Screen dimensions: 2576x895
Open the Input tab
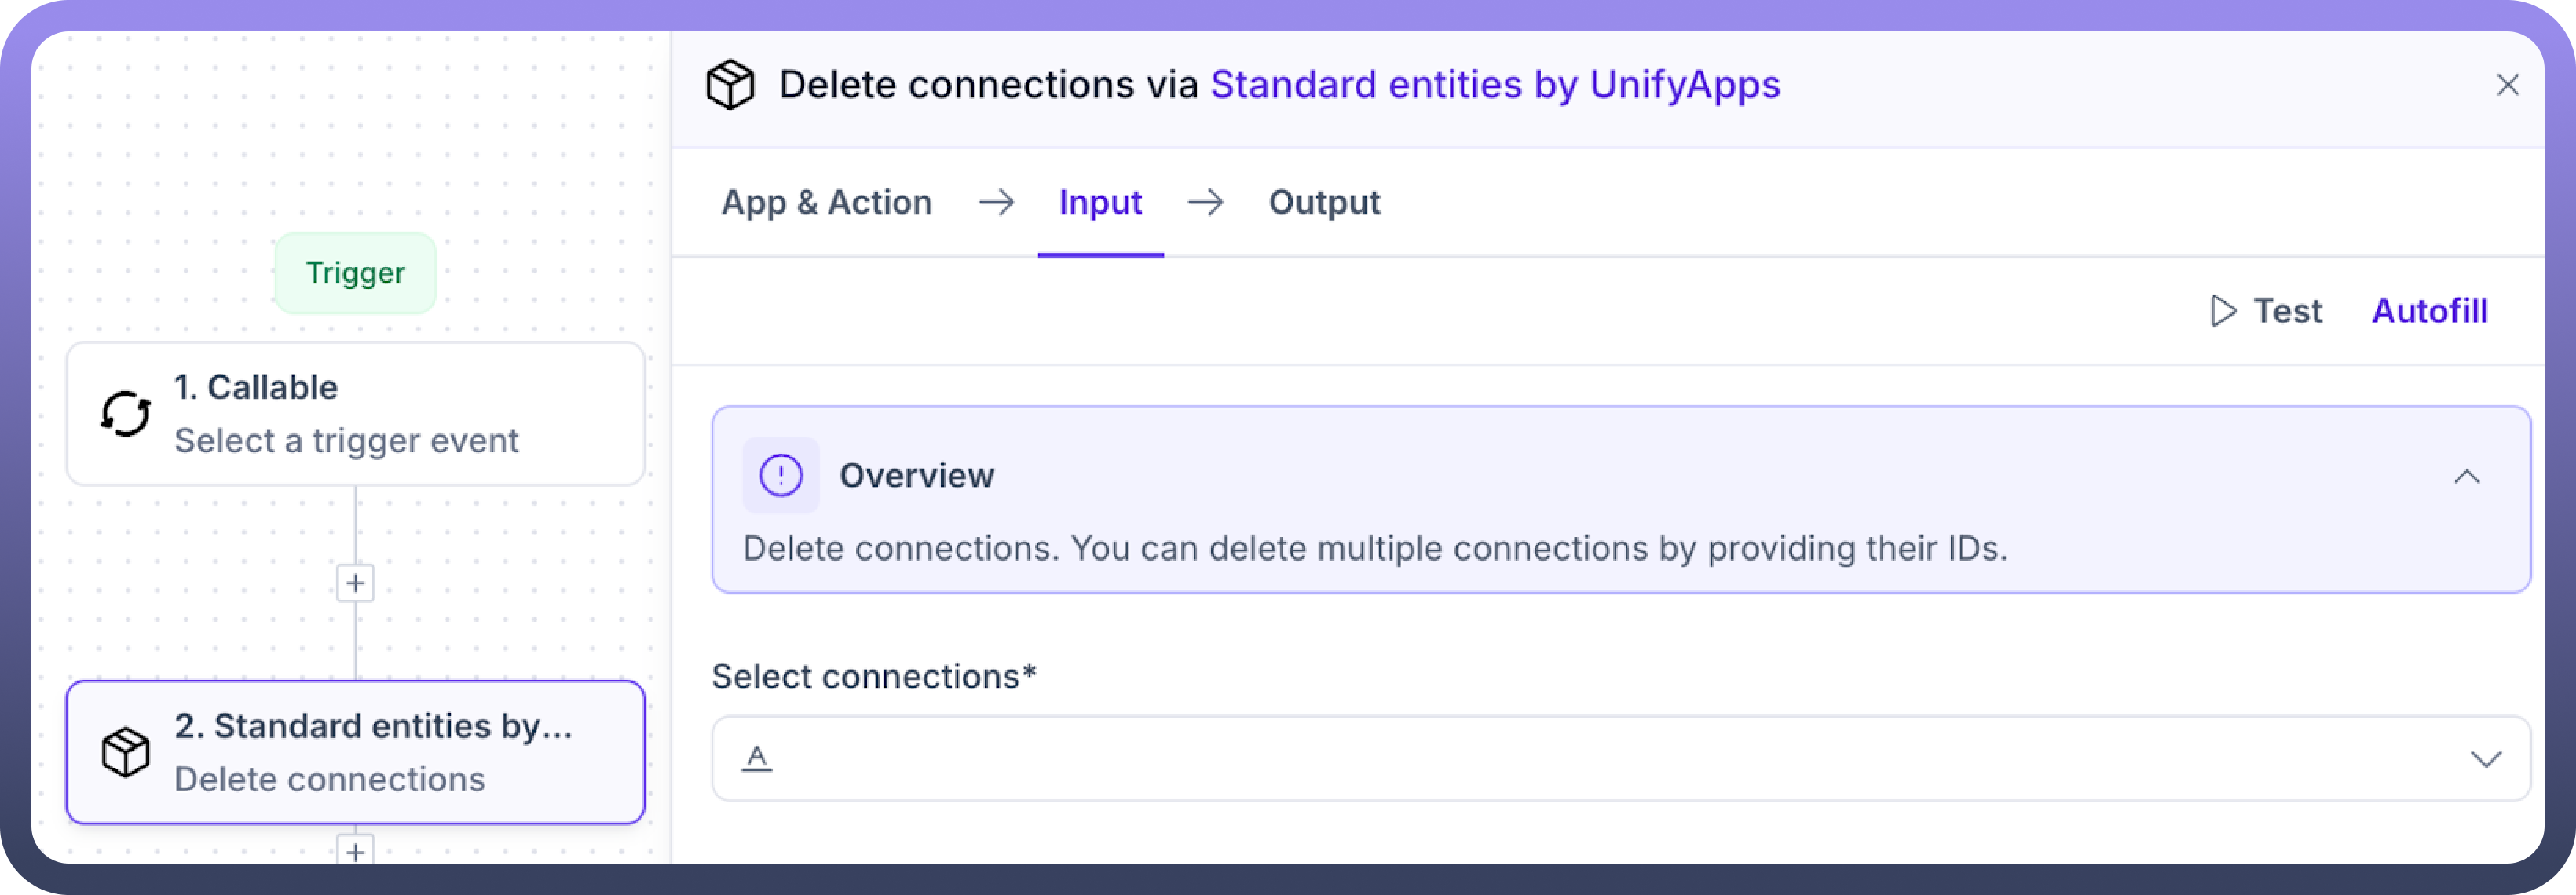click(1100, 203)
